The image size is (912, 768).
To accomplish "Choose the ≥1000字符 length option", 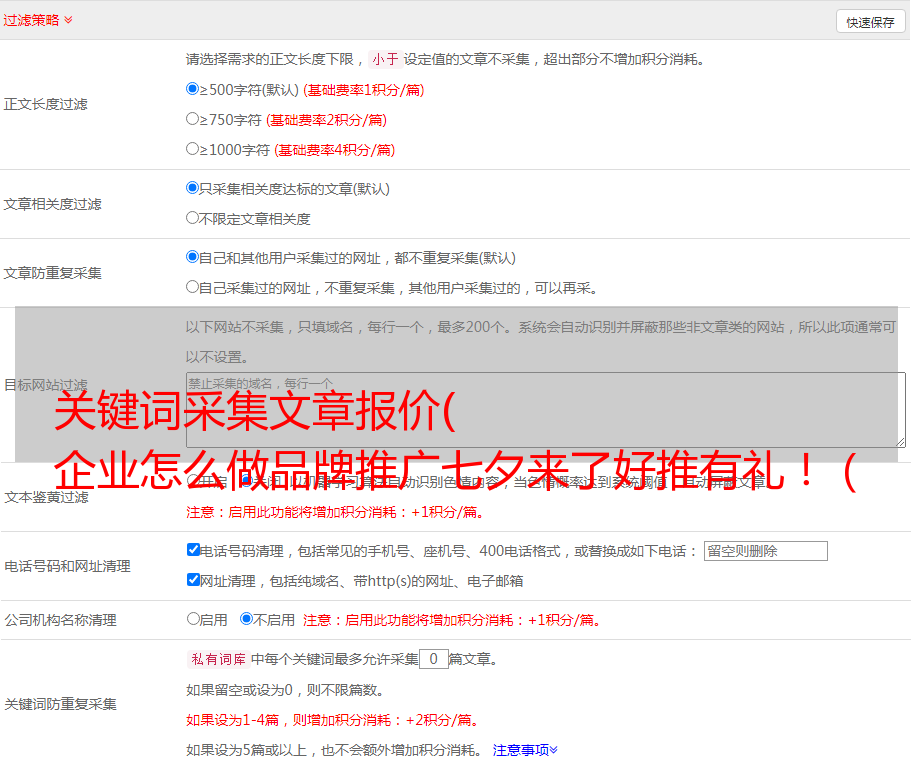I will tap(192, 148).
